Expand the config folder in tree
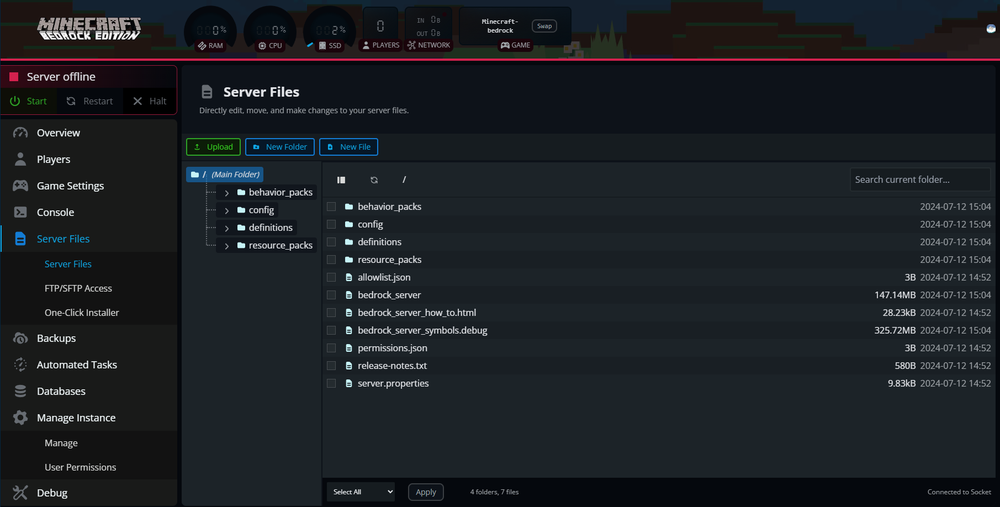The image size is (1000, 507). click(x=227, y=210)
